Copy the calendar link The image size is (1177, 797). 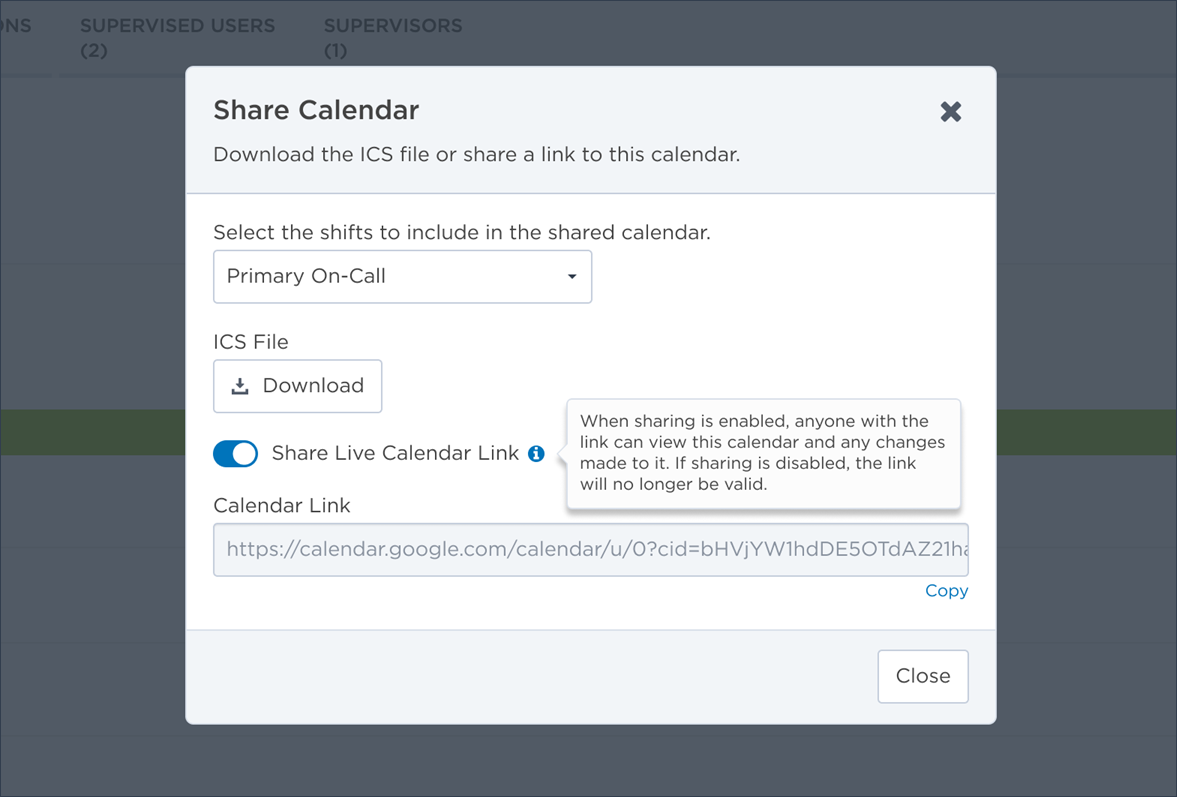(x=946, y=591)
